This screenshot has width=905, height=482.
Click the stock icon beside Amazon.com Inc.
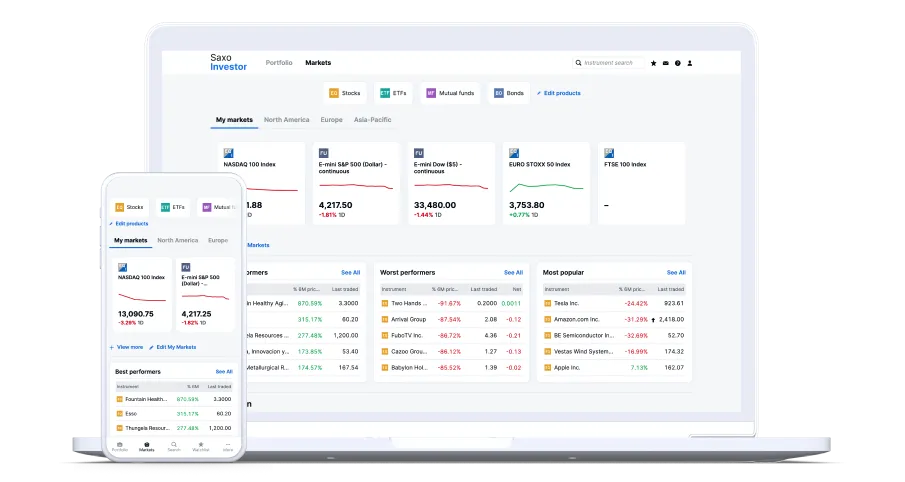[x=548, y=319]
